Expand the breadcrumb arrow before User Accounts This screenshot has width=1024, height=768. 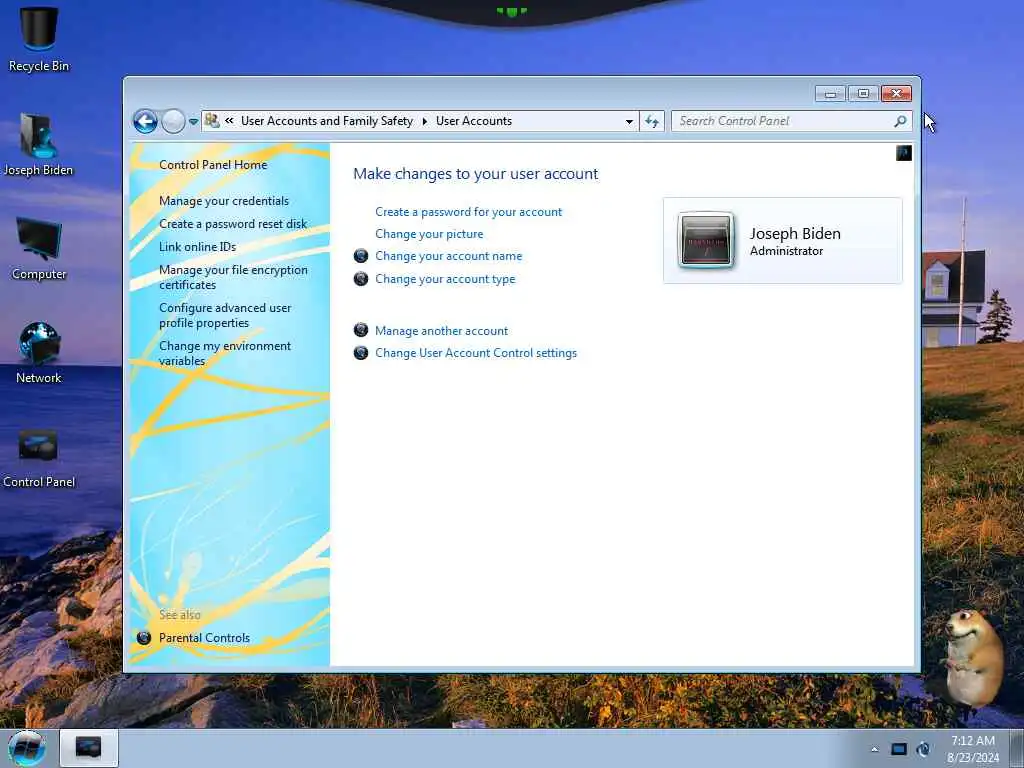click(x=424, y=121)
